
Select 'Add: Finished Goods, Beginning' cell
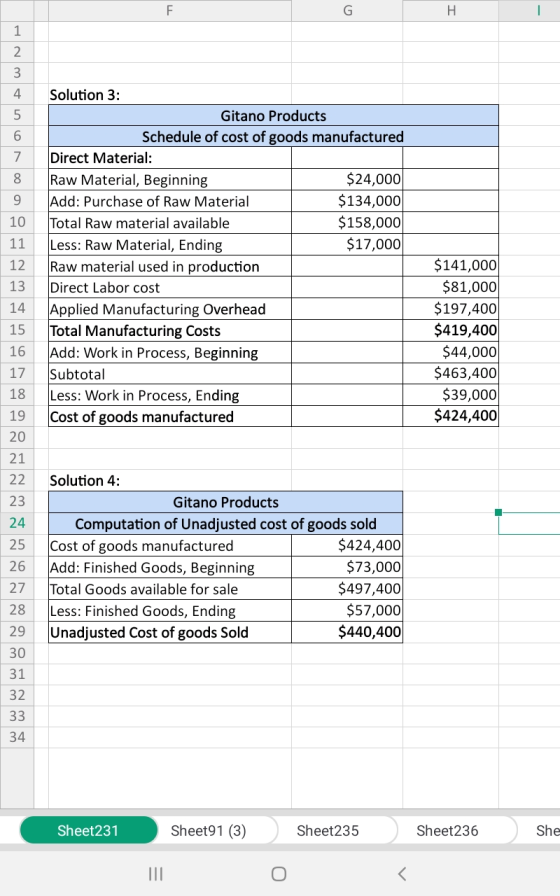tap(170, 567)
